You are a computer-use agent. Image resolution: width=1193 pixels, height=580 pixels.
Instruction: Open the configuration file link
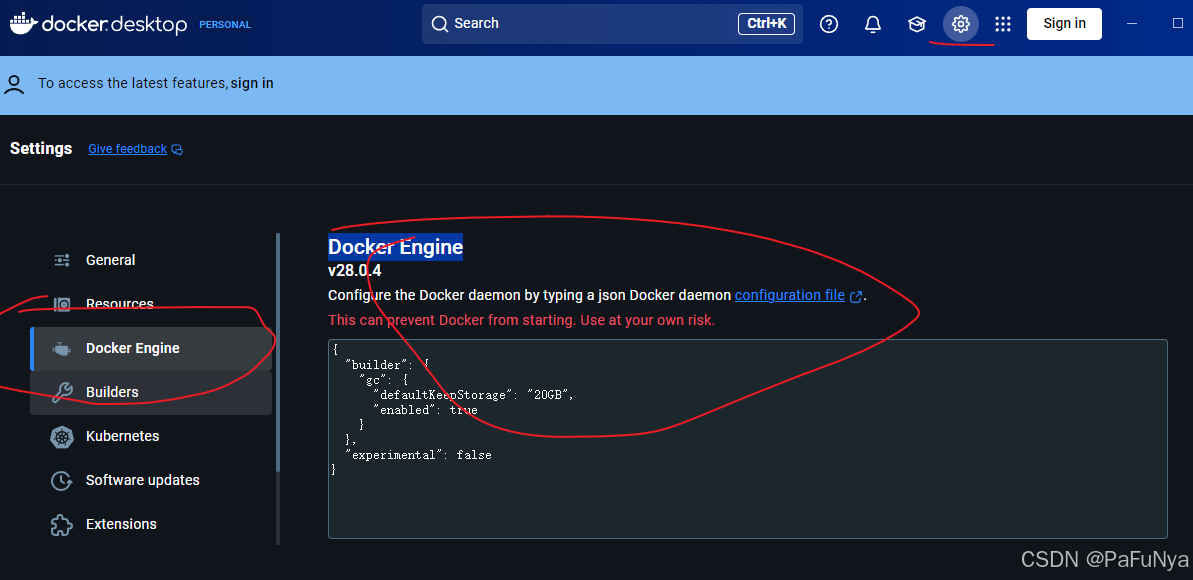(x=790, y=295)
